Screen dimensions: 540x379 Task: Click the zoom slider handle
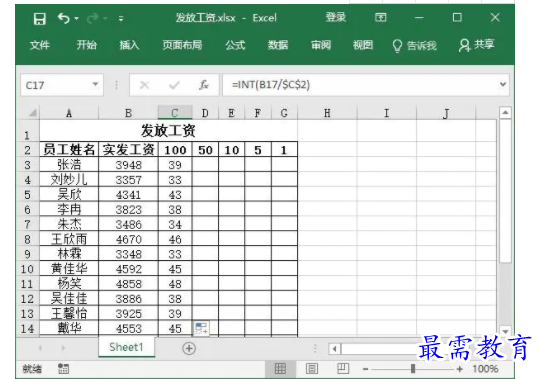[413, 369]
